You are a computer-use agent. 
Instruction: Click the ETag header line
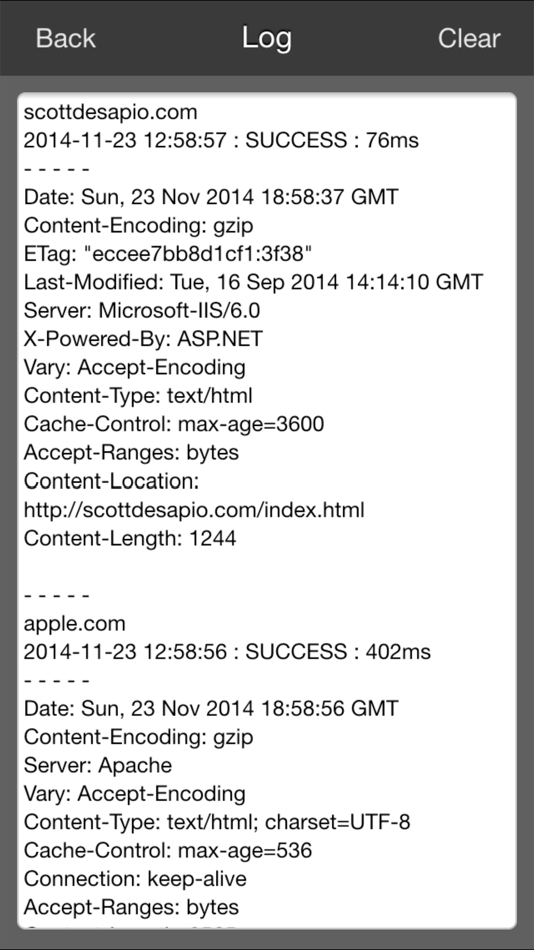168,254
